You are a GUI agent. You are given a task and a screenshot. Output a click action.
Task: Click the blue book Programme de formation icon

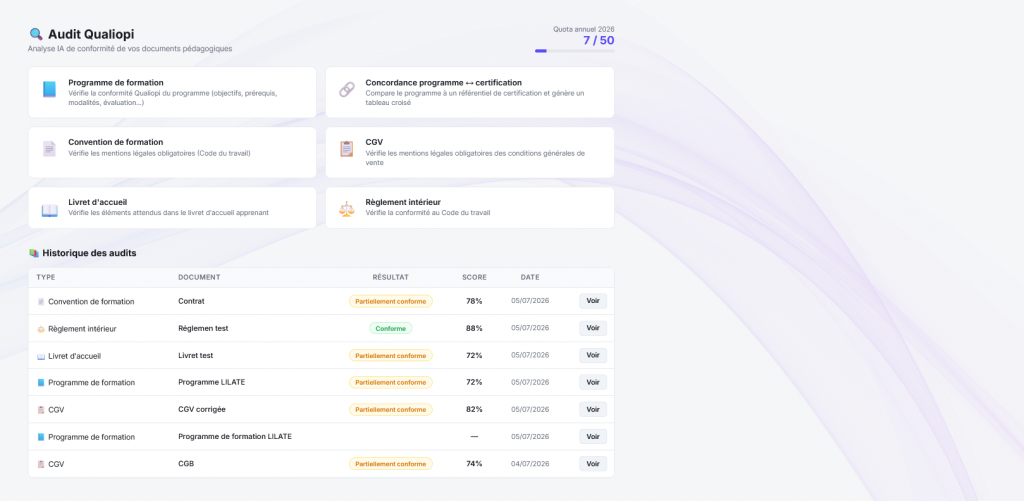[x=50, y=89]
